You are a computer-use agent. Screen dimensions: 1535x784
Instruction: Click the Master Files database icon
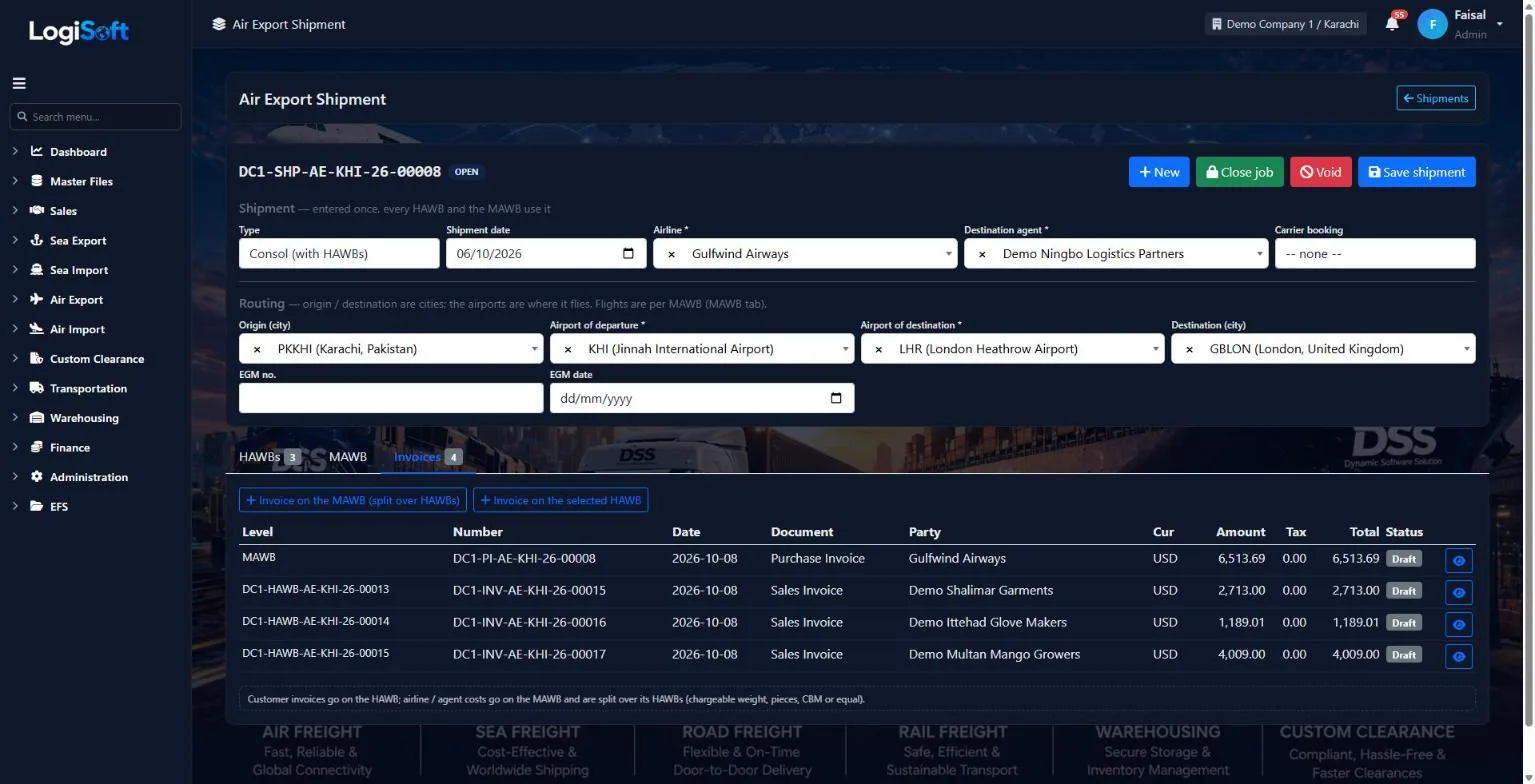[37, 181]
